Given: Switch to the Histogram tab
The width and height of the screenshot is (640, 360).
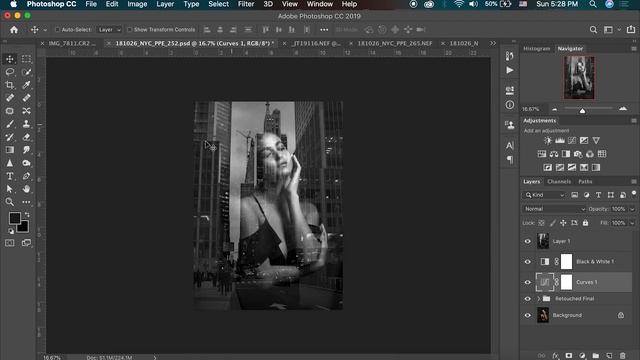Looking at the screenshot, I should (537, 49).
